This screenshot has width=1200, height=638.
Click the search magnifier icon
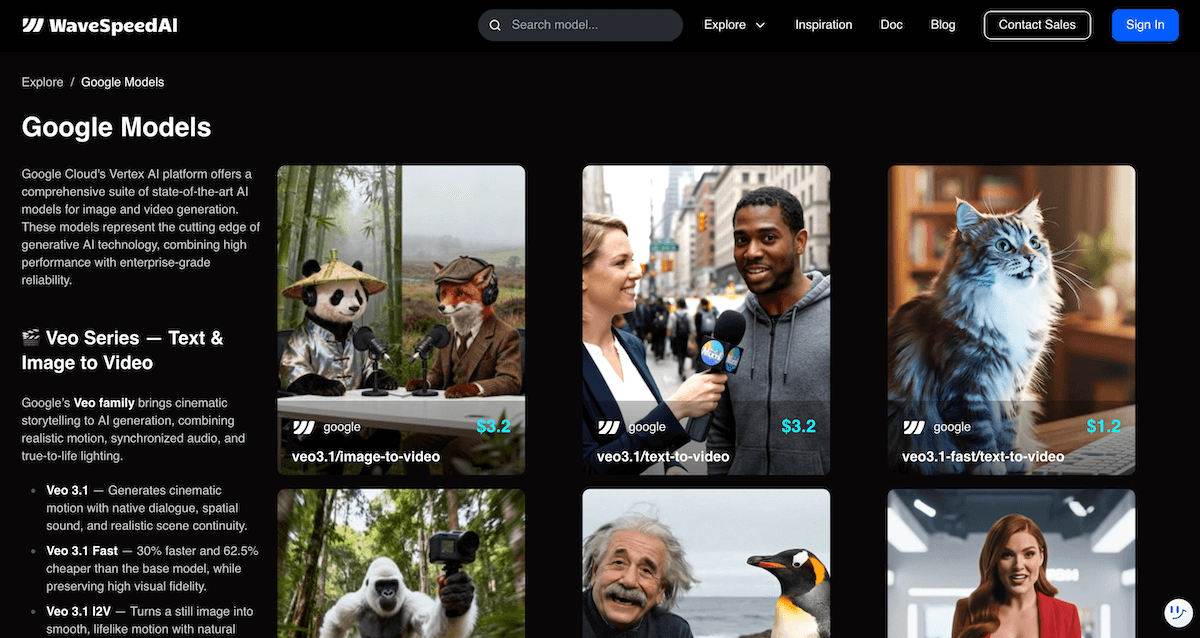pos(496,25)
